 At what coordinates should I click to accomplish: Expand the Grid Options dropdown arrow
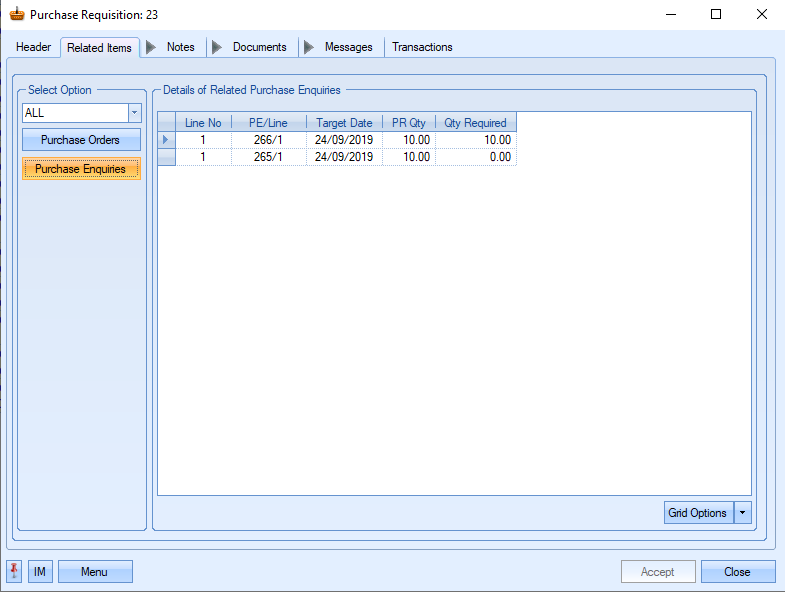coord(742,513)
